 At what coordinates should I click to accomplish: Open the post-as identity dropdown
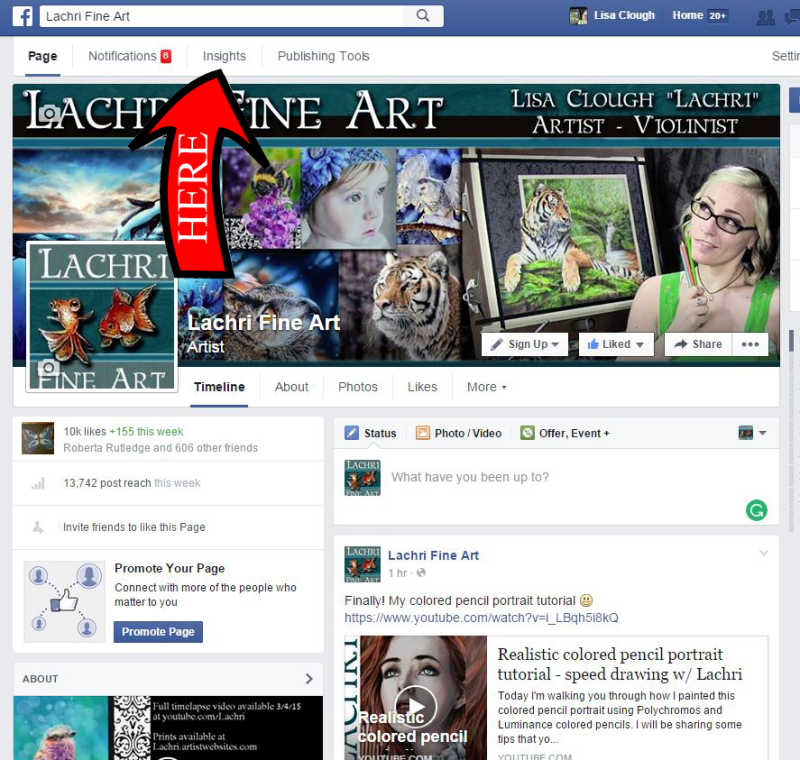pos(753,433)
